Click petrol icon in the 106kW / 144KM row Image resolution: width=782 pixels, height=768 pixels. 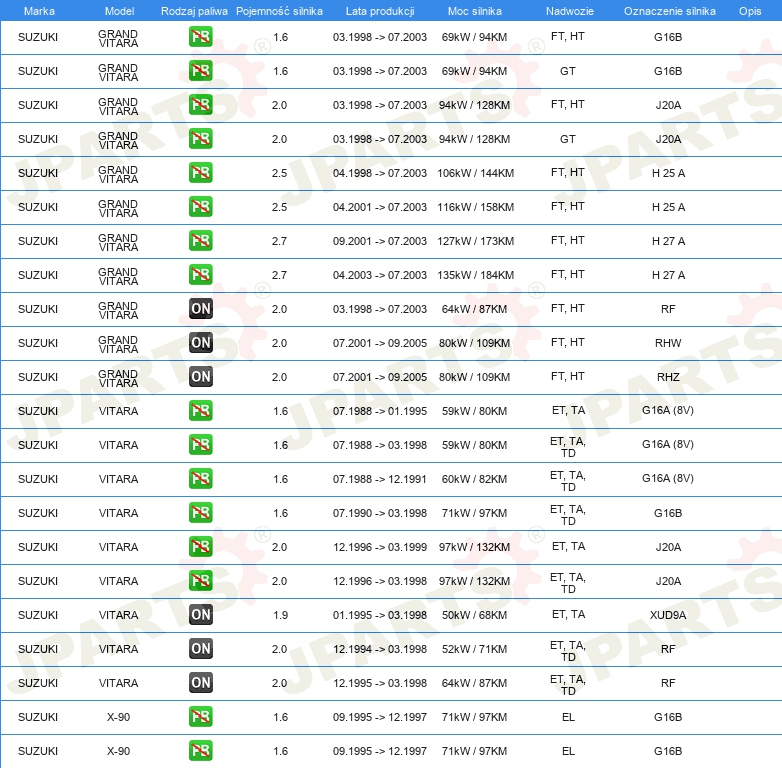200,172
